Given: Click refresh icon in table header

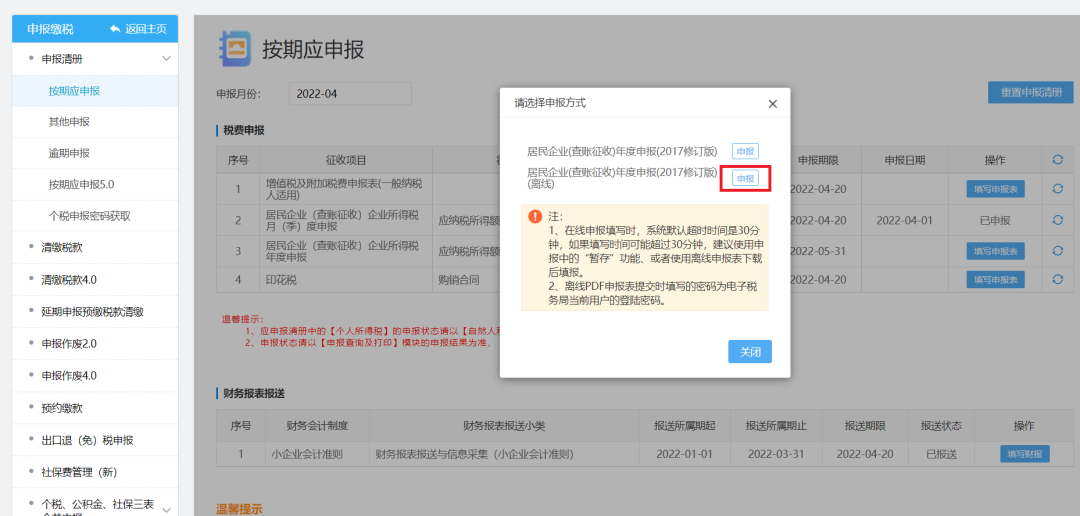Looking at the screenshot, I should tap(1058, 160).
